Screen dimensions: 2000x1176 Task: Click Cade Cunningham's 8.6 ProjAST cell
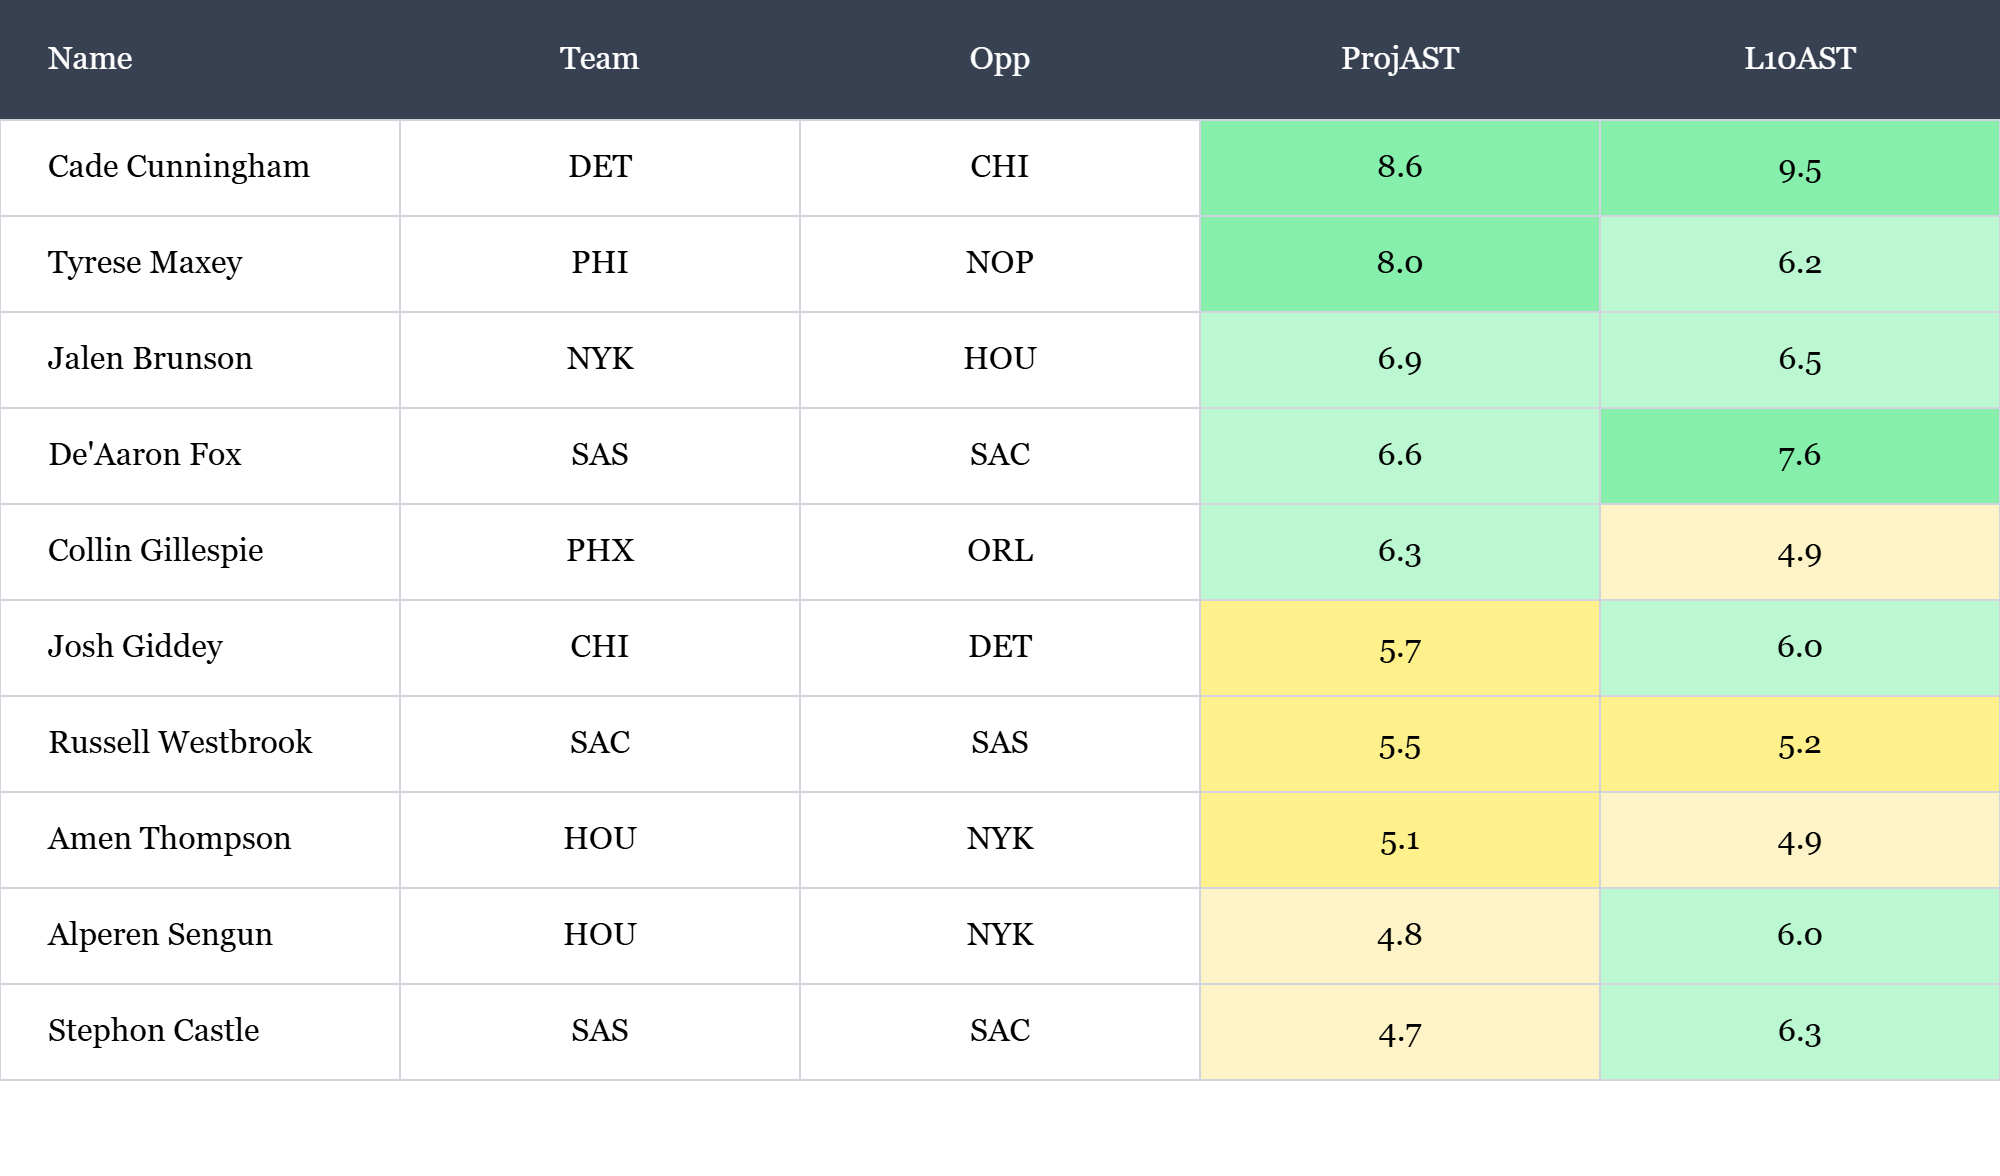click(1399, 167)
